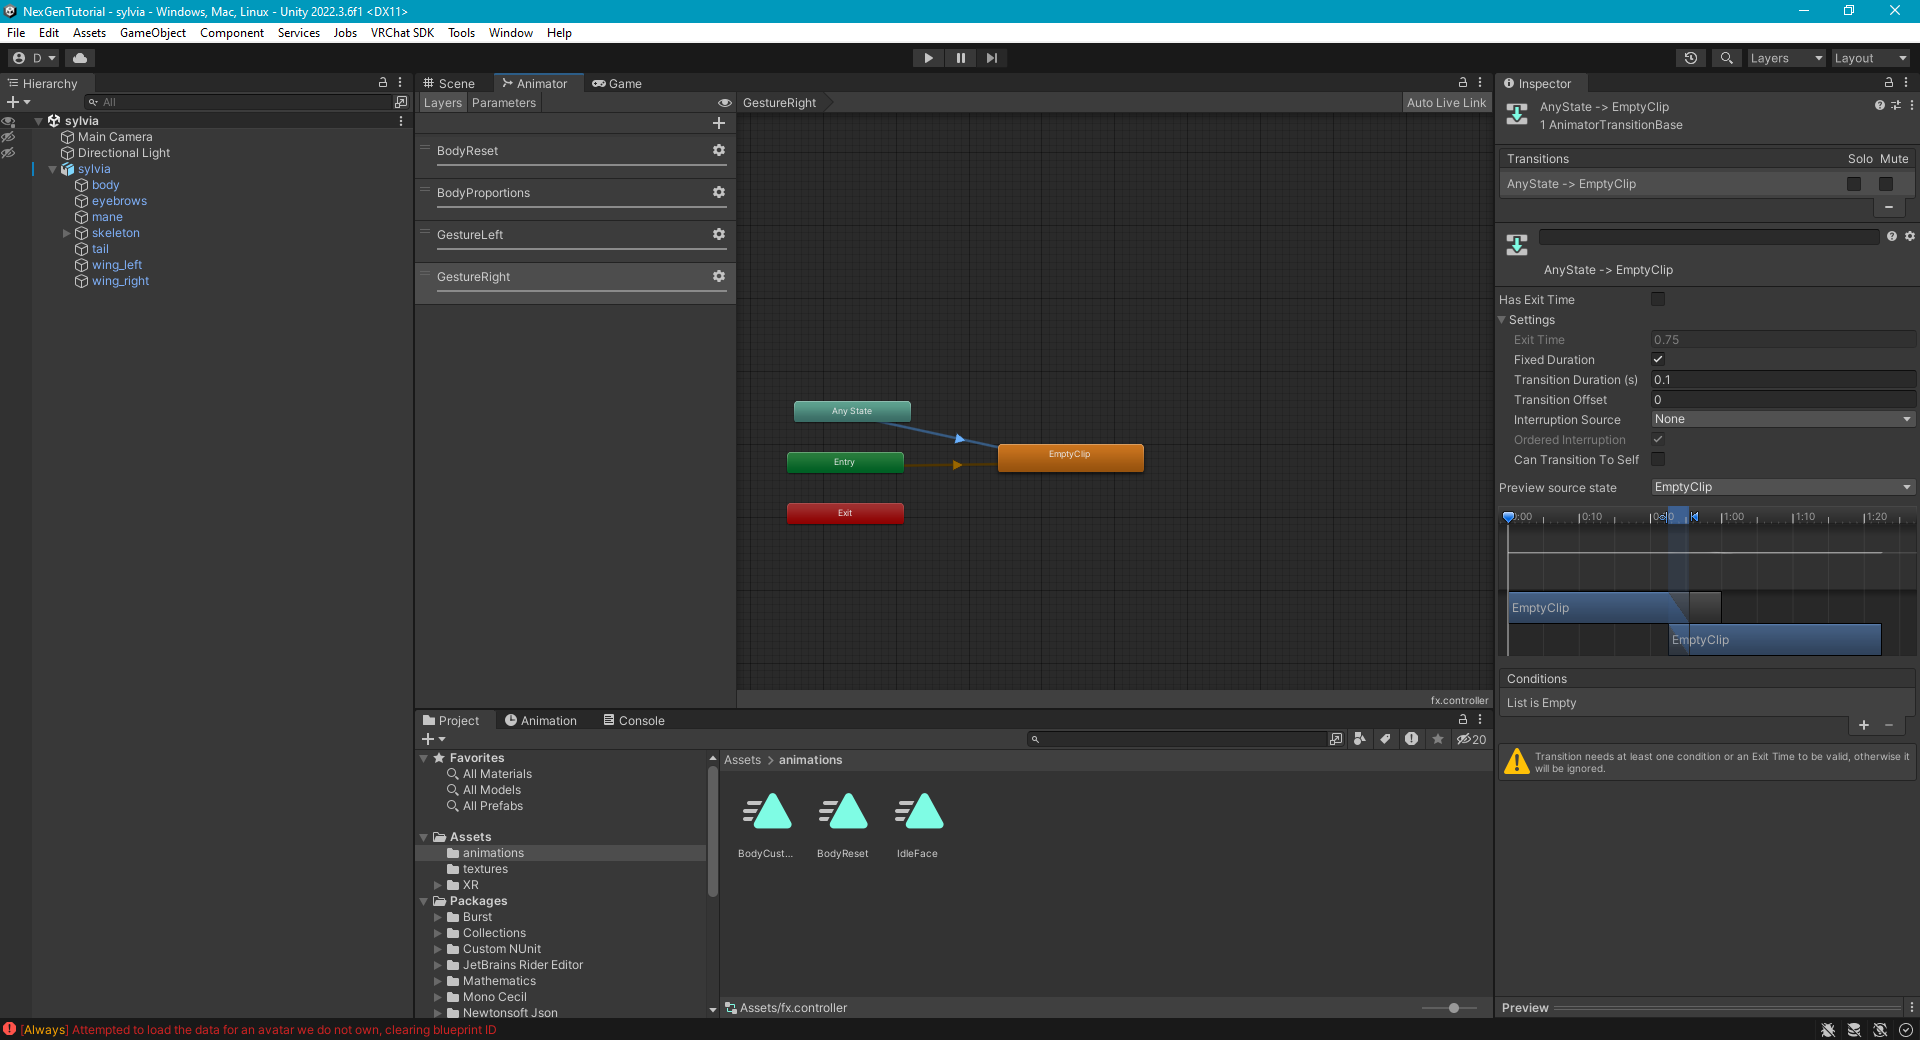Toggle Fixed Duration checkbox

1658,359
